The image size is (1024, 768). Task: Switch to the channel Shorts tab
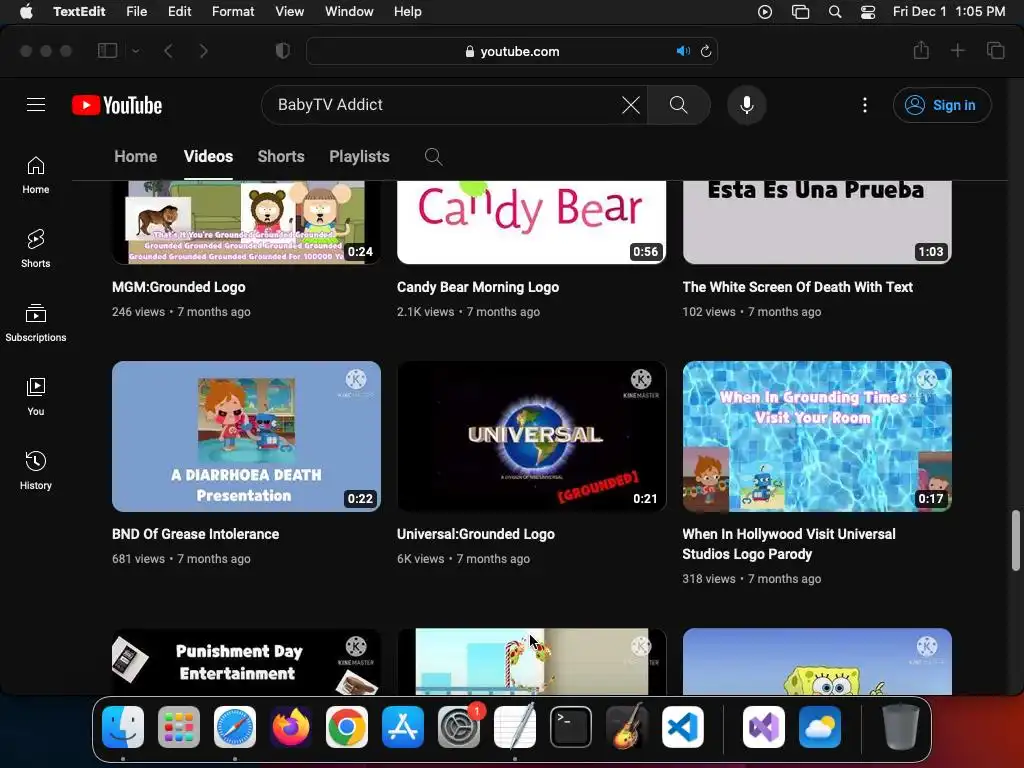click(x=281, y=157)
